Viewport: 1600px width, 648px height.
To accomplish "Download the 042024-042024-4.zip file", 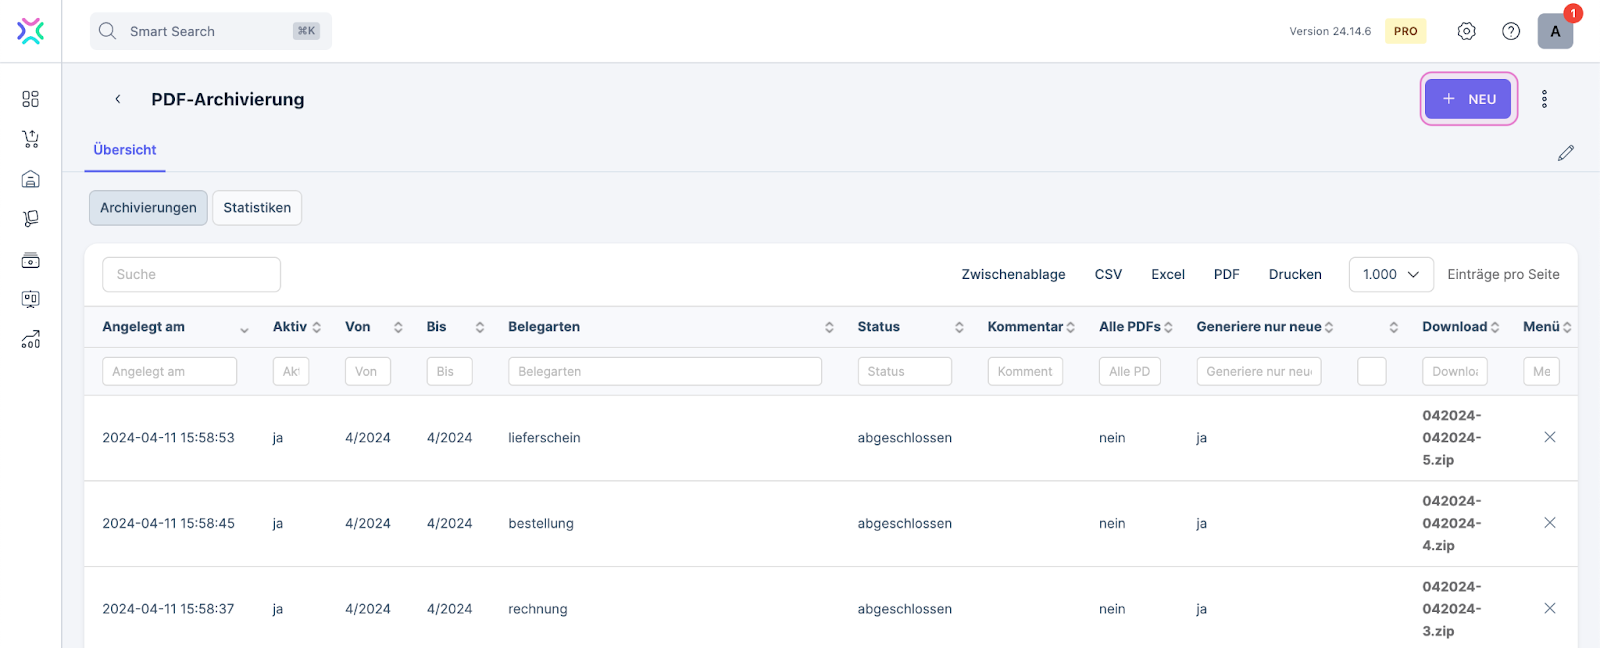I will click(x=1451, y=523).
